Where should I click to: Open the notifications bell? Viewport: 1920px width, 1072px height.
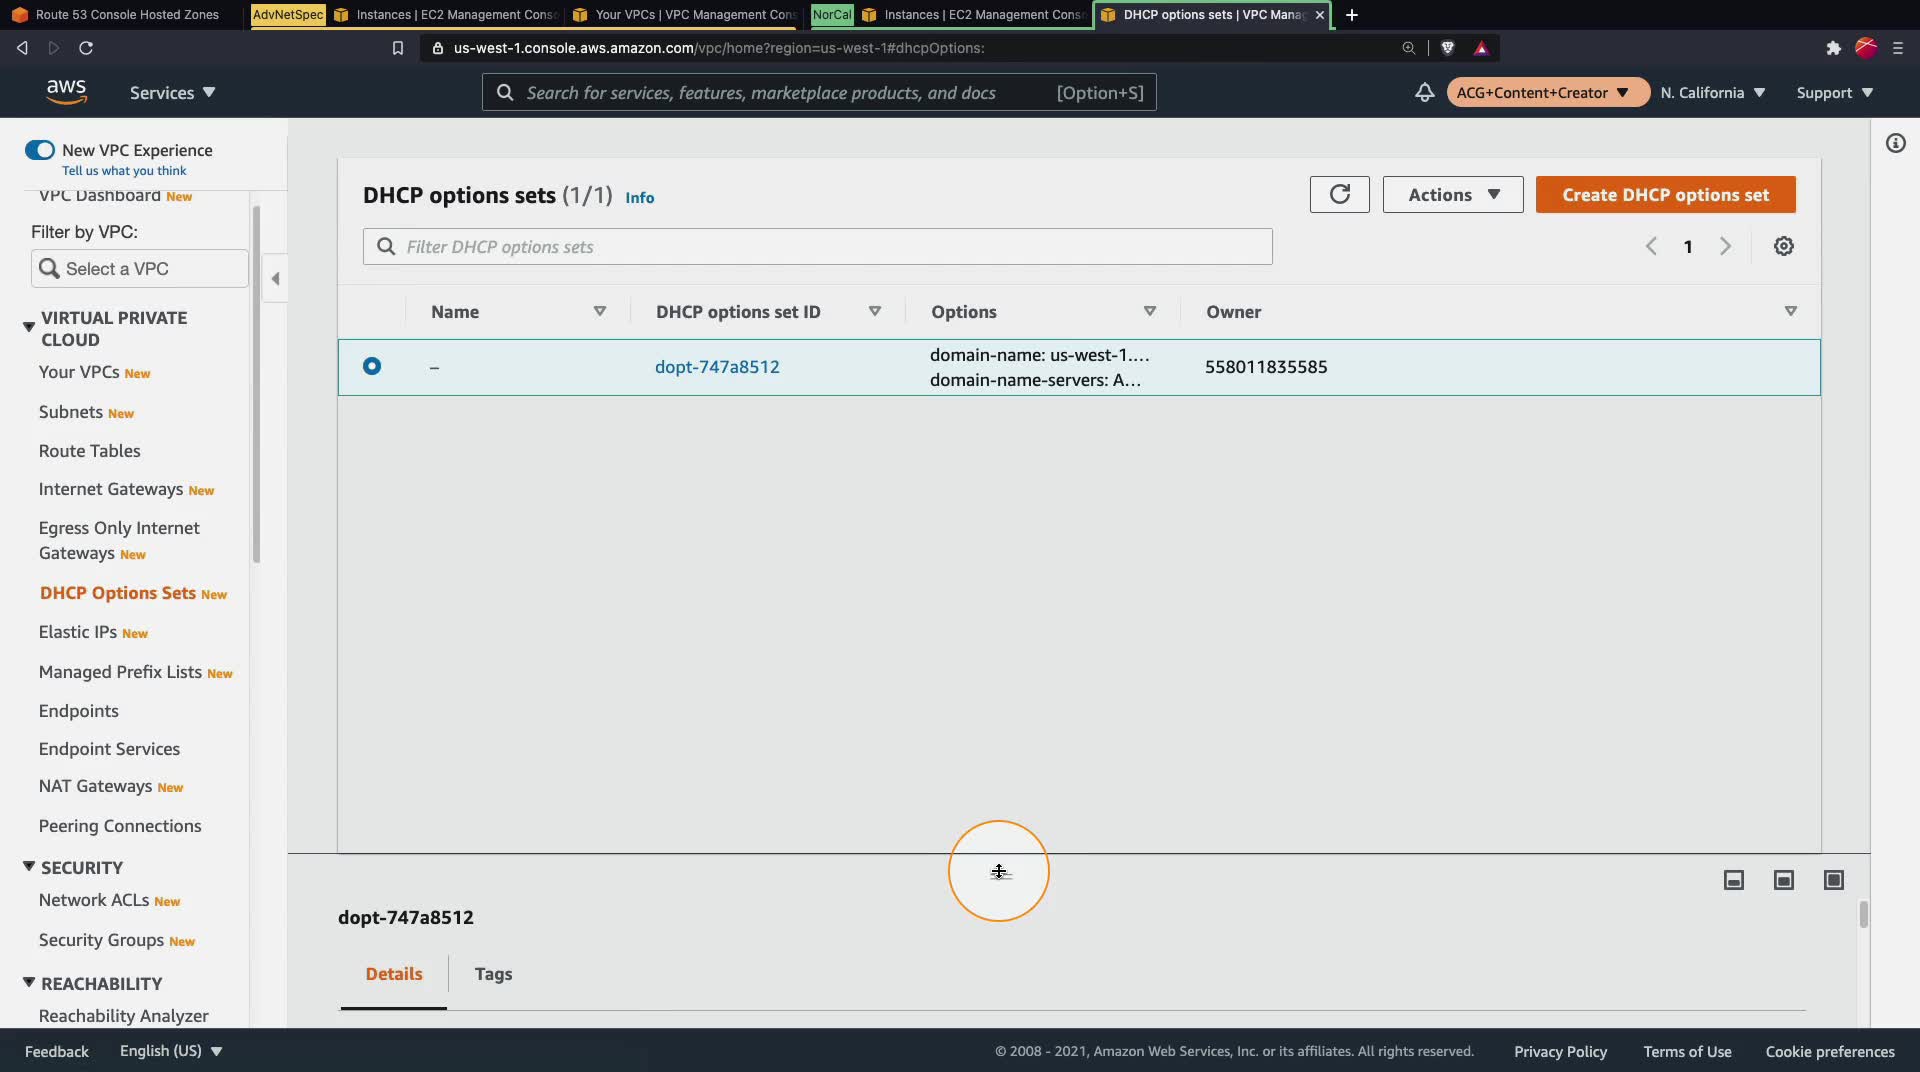pos(1424,93)
